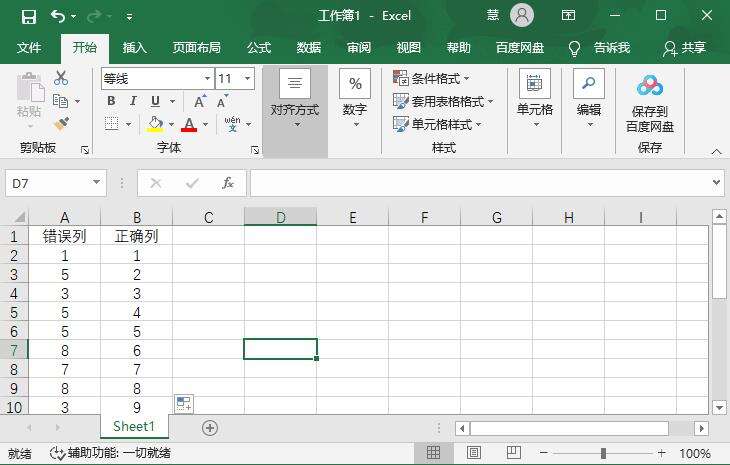Viewport: 730px width, 465px height.
Task: Toggle Underline formatting
Action: tap(155, 101)
